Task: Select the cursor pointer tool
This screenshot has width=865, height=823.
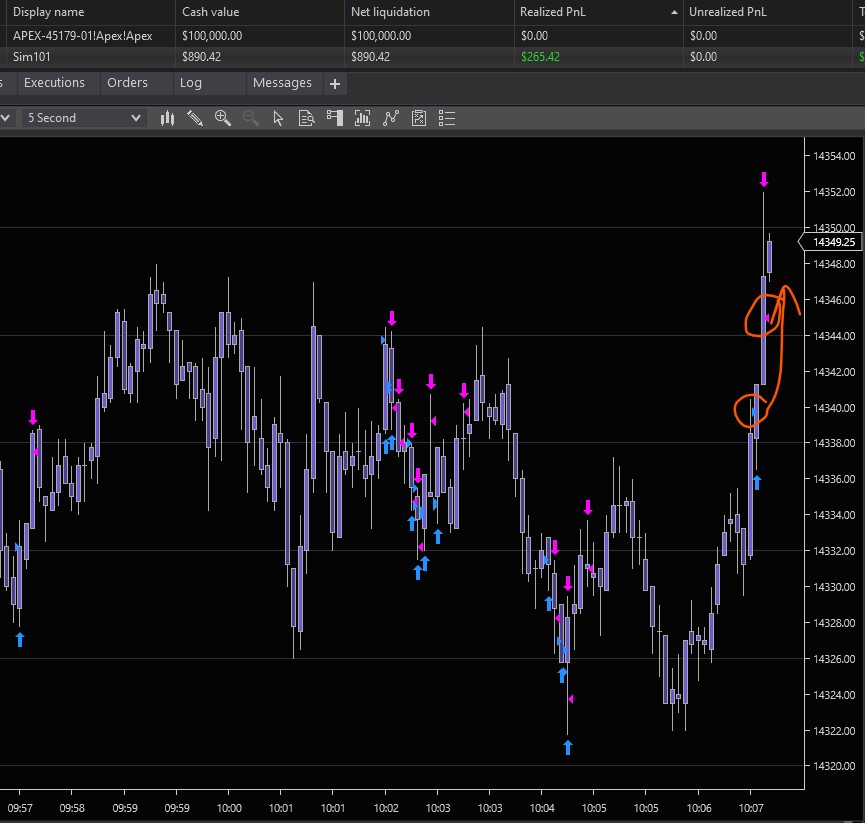Action: (x=279, y=118)
